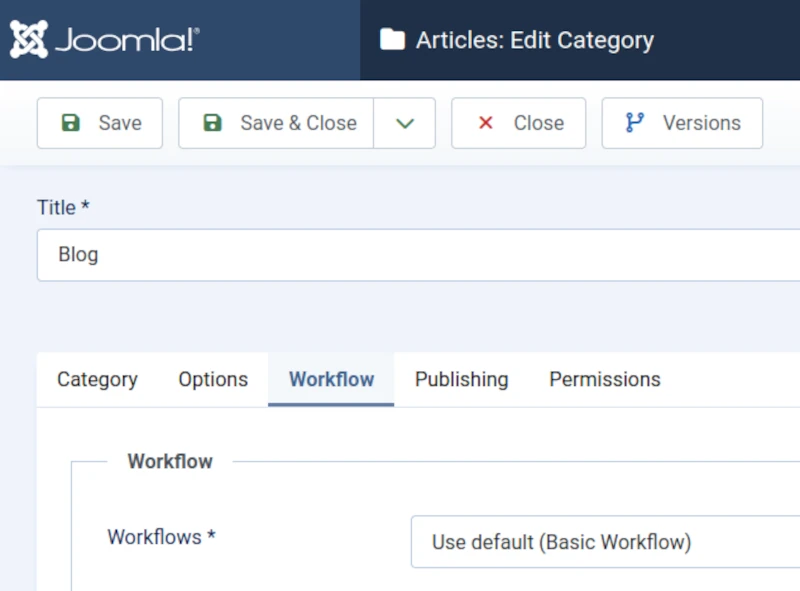
Task: Click the Articles: Edit Category header text
Action: coord(537,40)
